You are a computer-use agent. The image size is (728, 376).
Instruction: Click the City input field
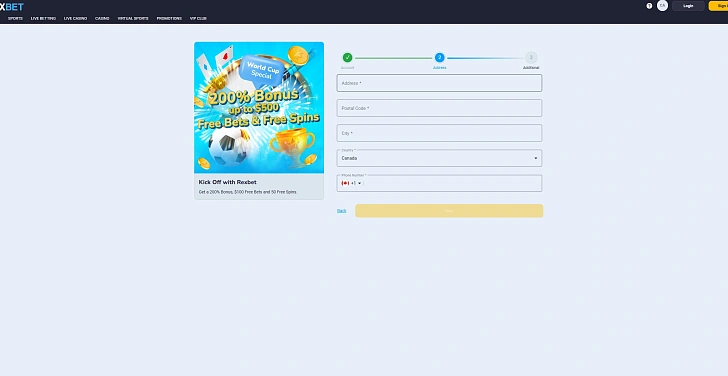tap(439, 133)
